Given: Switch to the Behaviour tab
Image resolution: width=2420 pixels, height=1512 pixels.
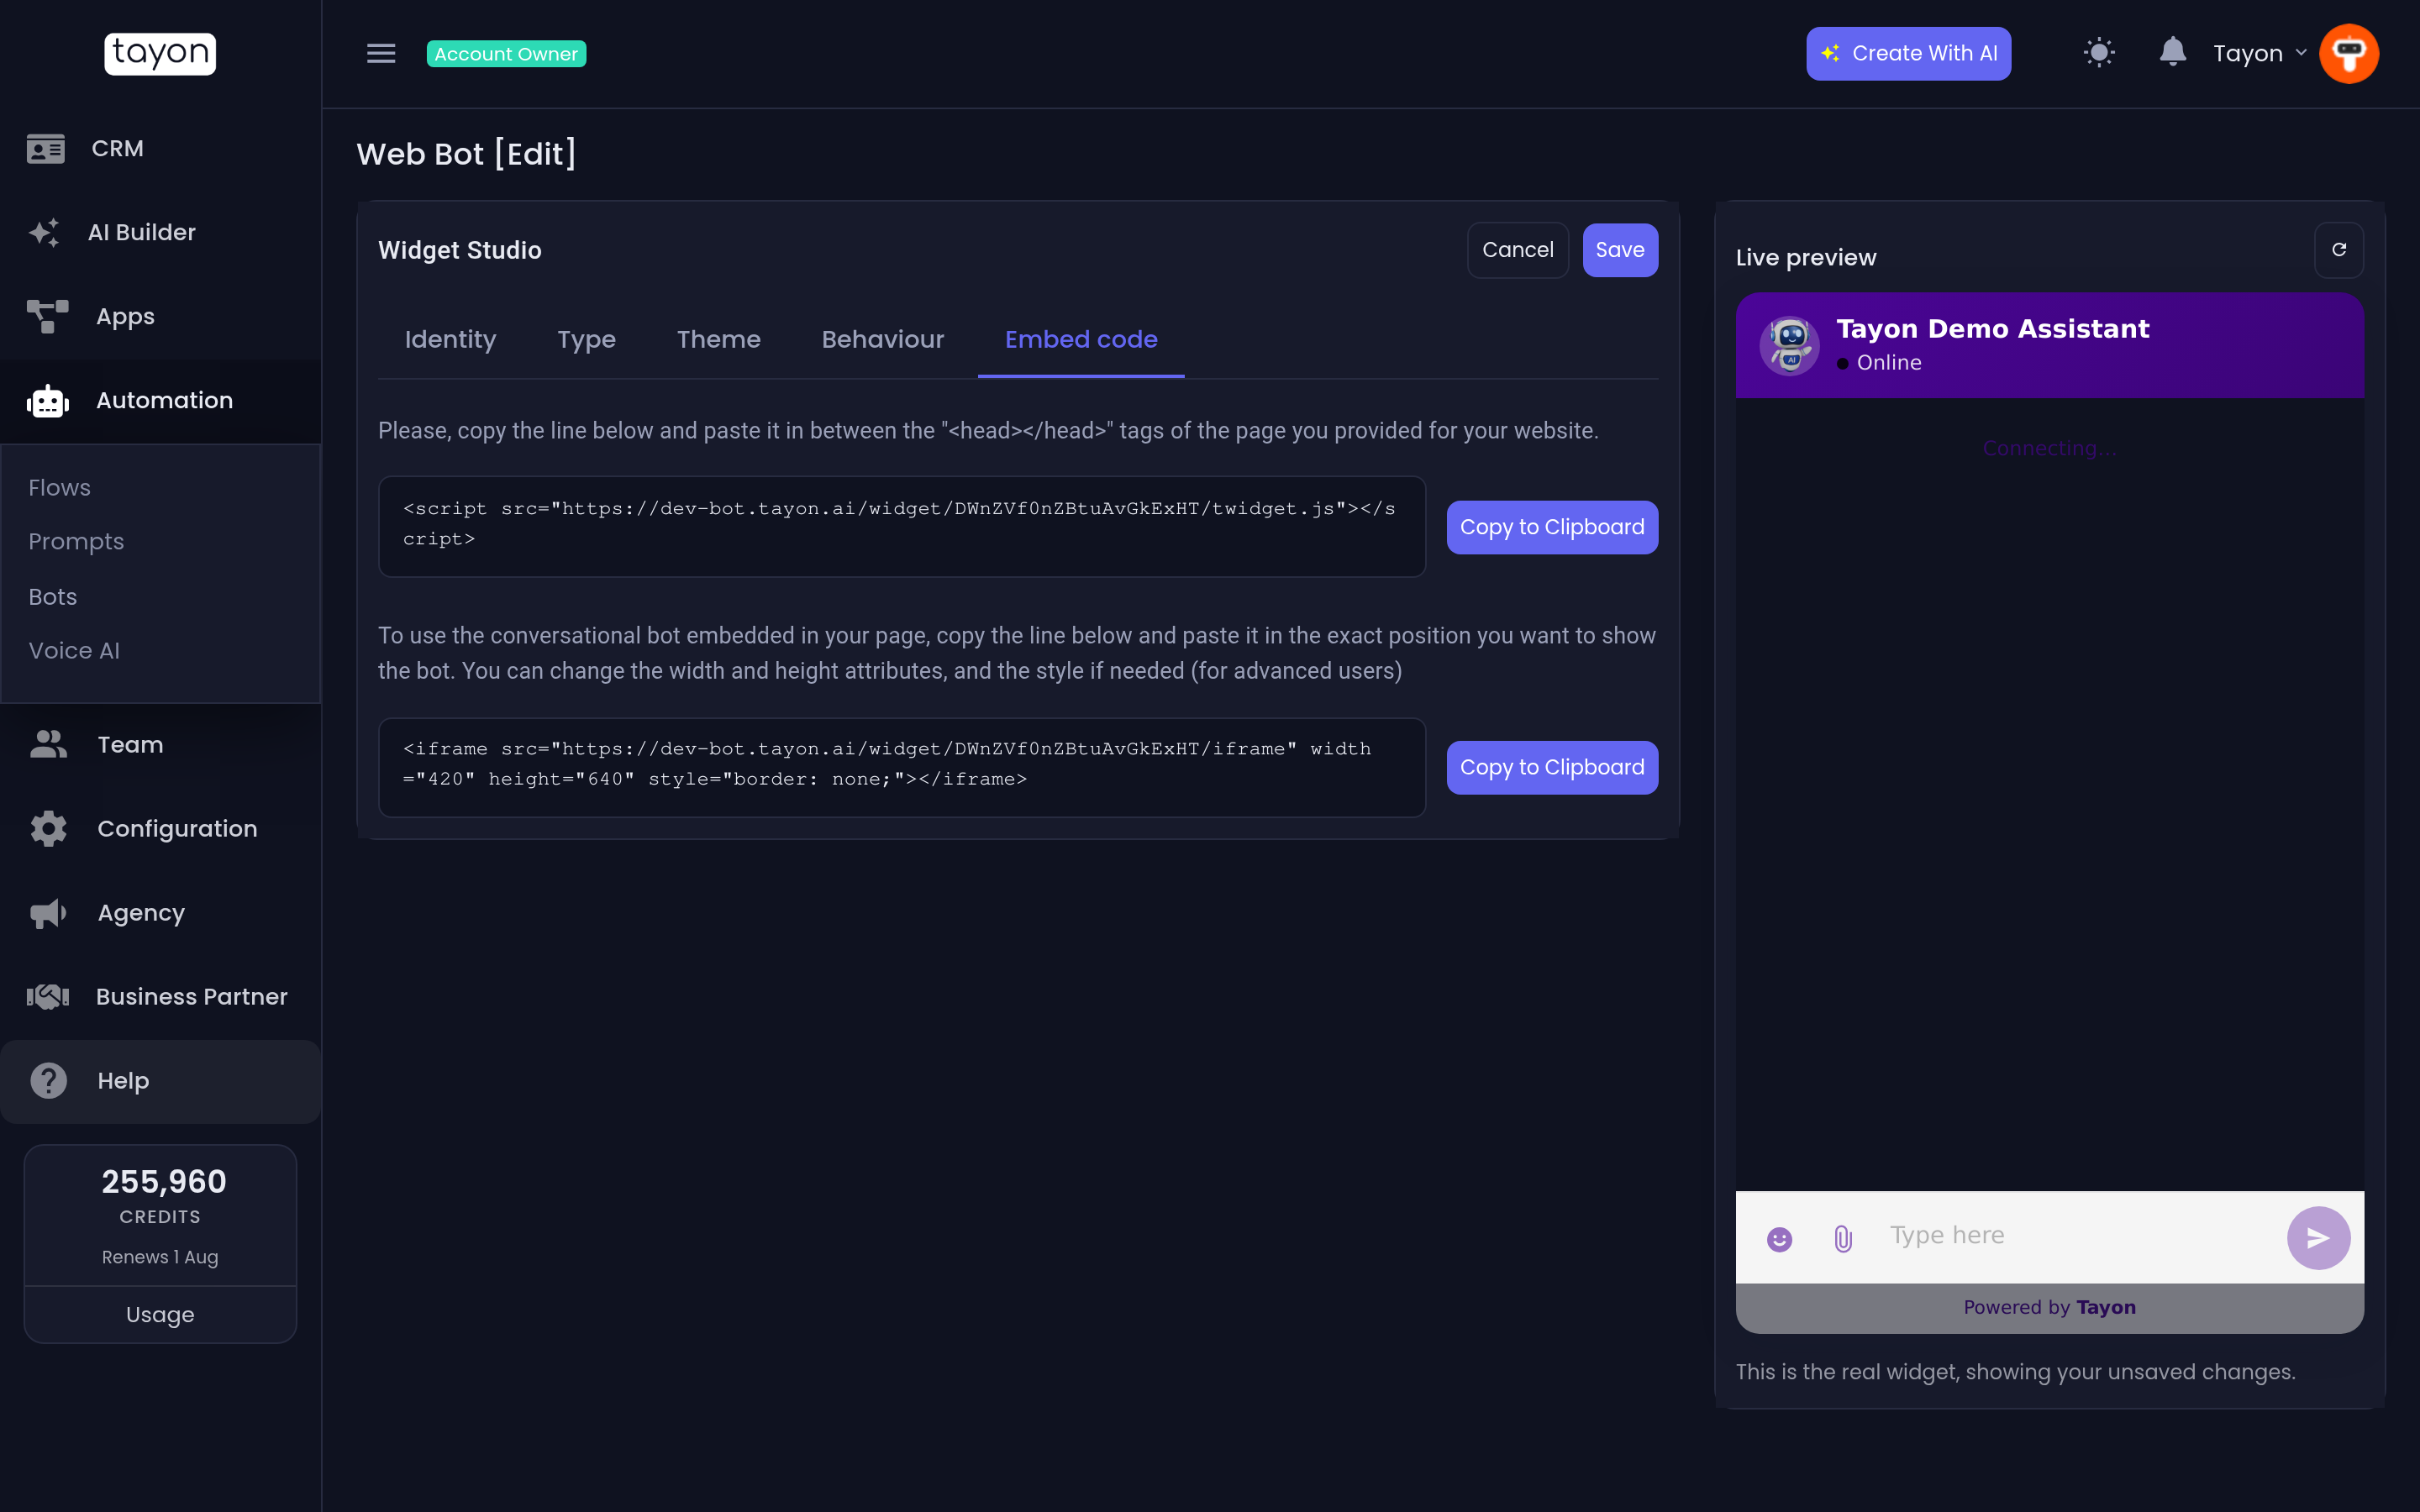Looking at the screenshot, I should 882,339.
